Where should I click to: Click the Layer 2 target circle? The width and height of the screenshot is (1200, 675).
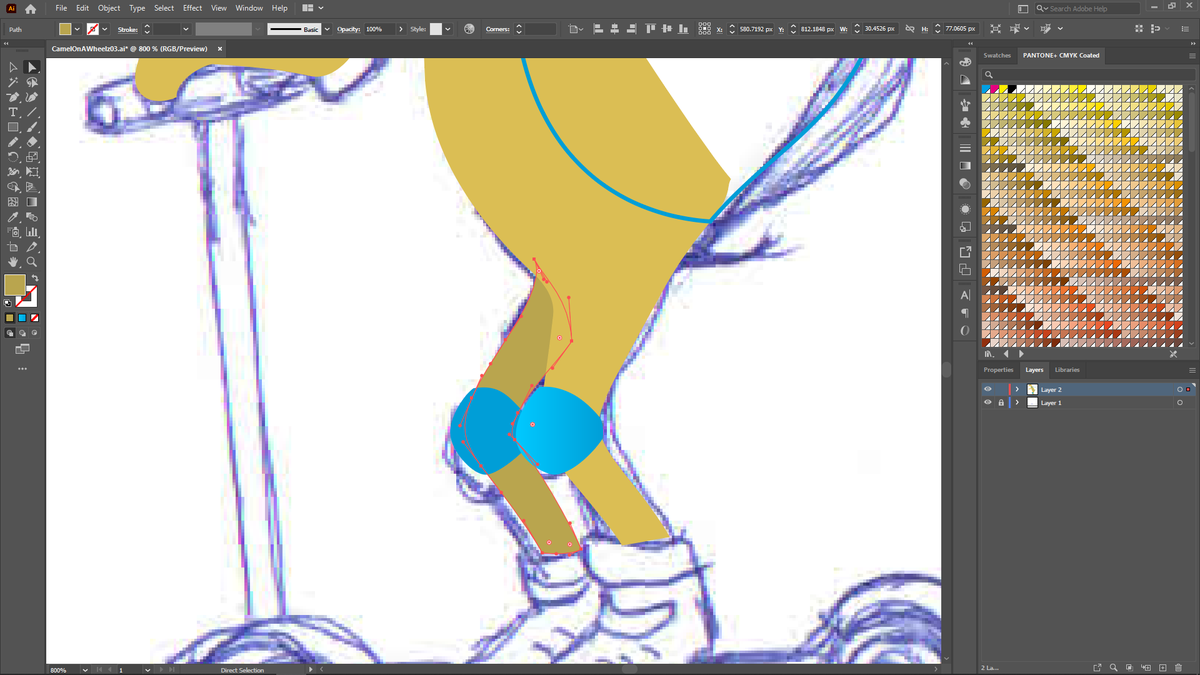tap(1180, 389)
